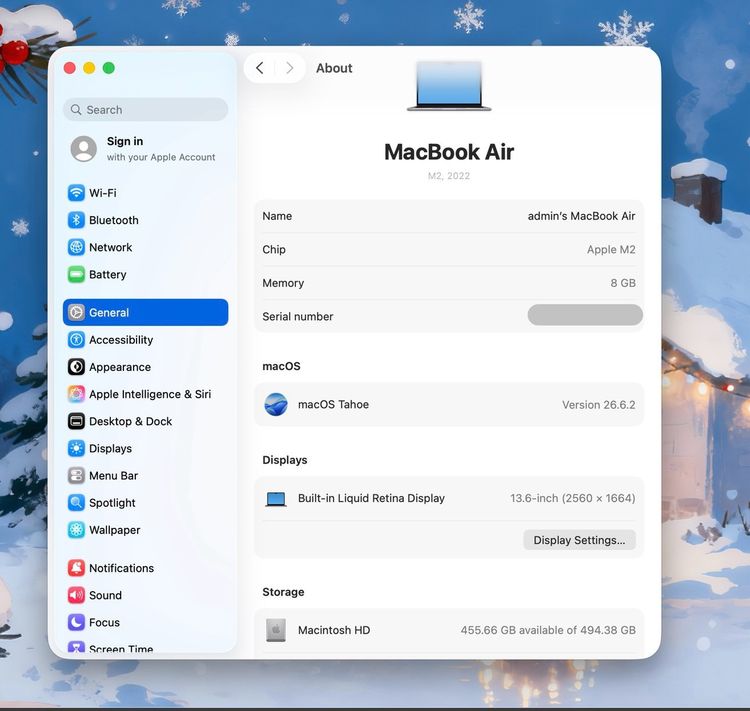Go forward with the right chevron
The height and width of the screenshot is (711, 750).
[x=289, y=68]
